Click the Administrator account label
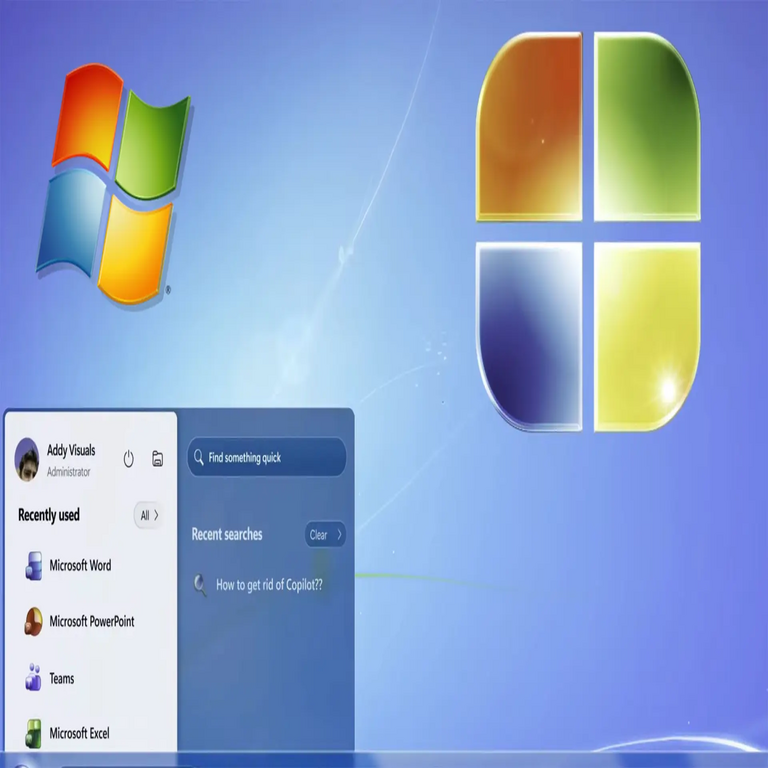Image resolution: width=768 pixels, height=768 pixels. tap(69, 472)
